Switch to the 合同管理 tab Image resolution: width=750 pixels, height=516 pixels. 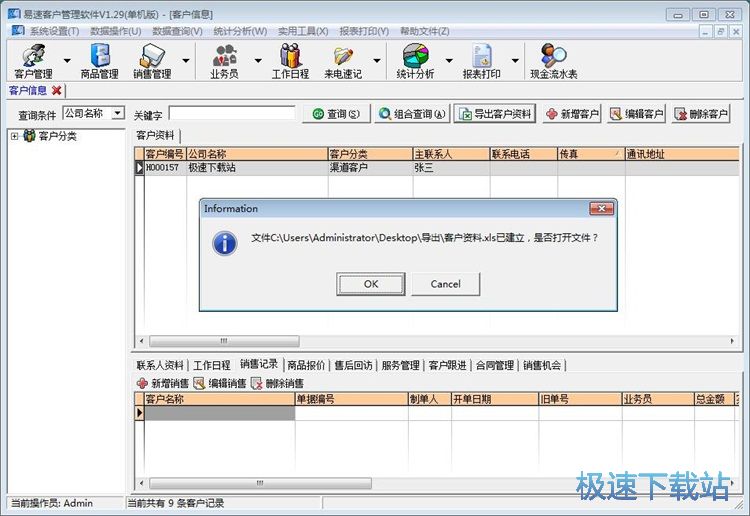pyautogui.click(x=495, y=365)
